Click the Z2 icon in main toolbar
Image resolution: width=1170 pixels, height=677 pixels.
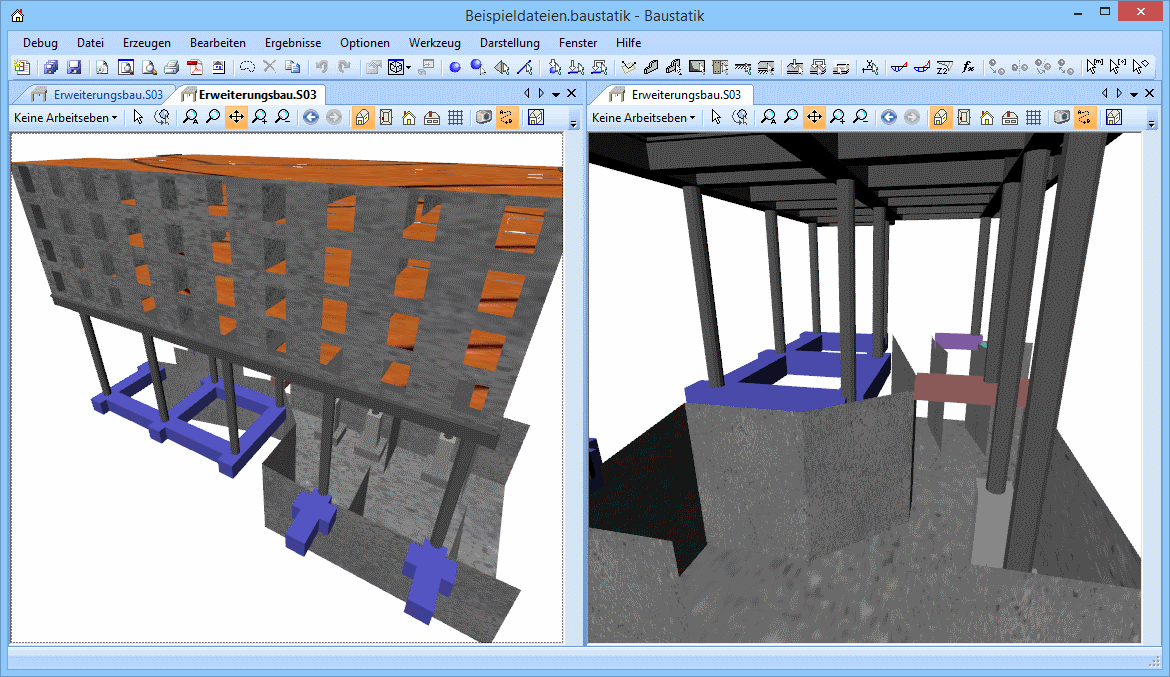[x=943, y=68]
